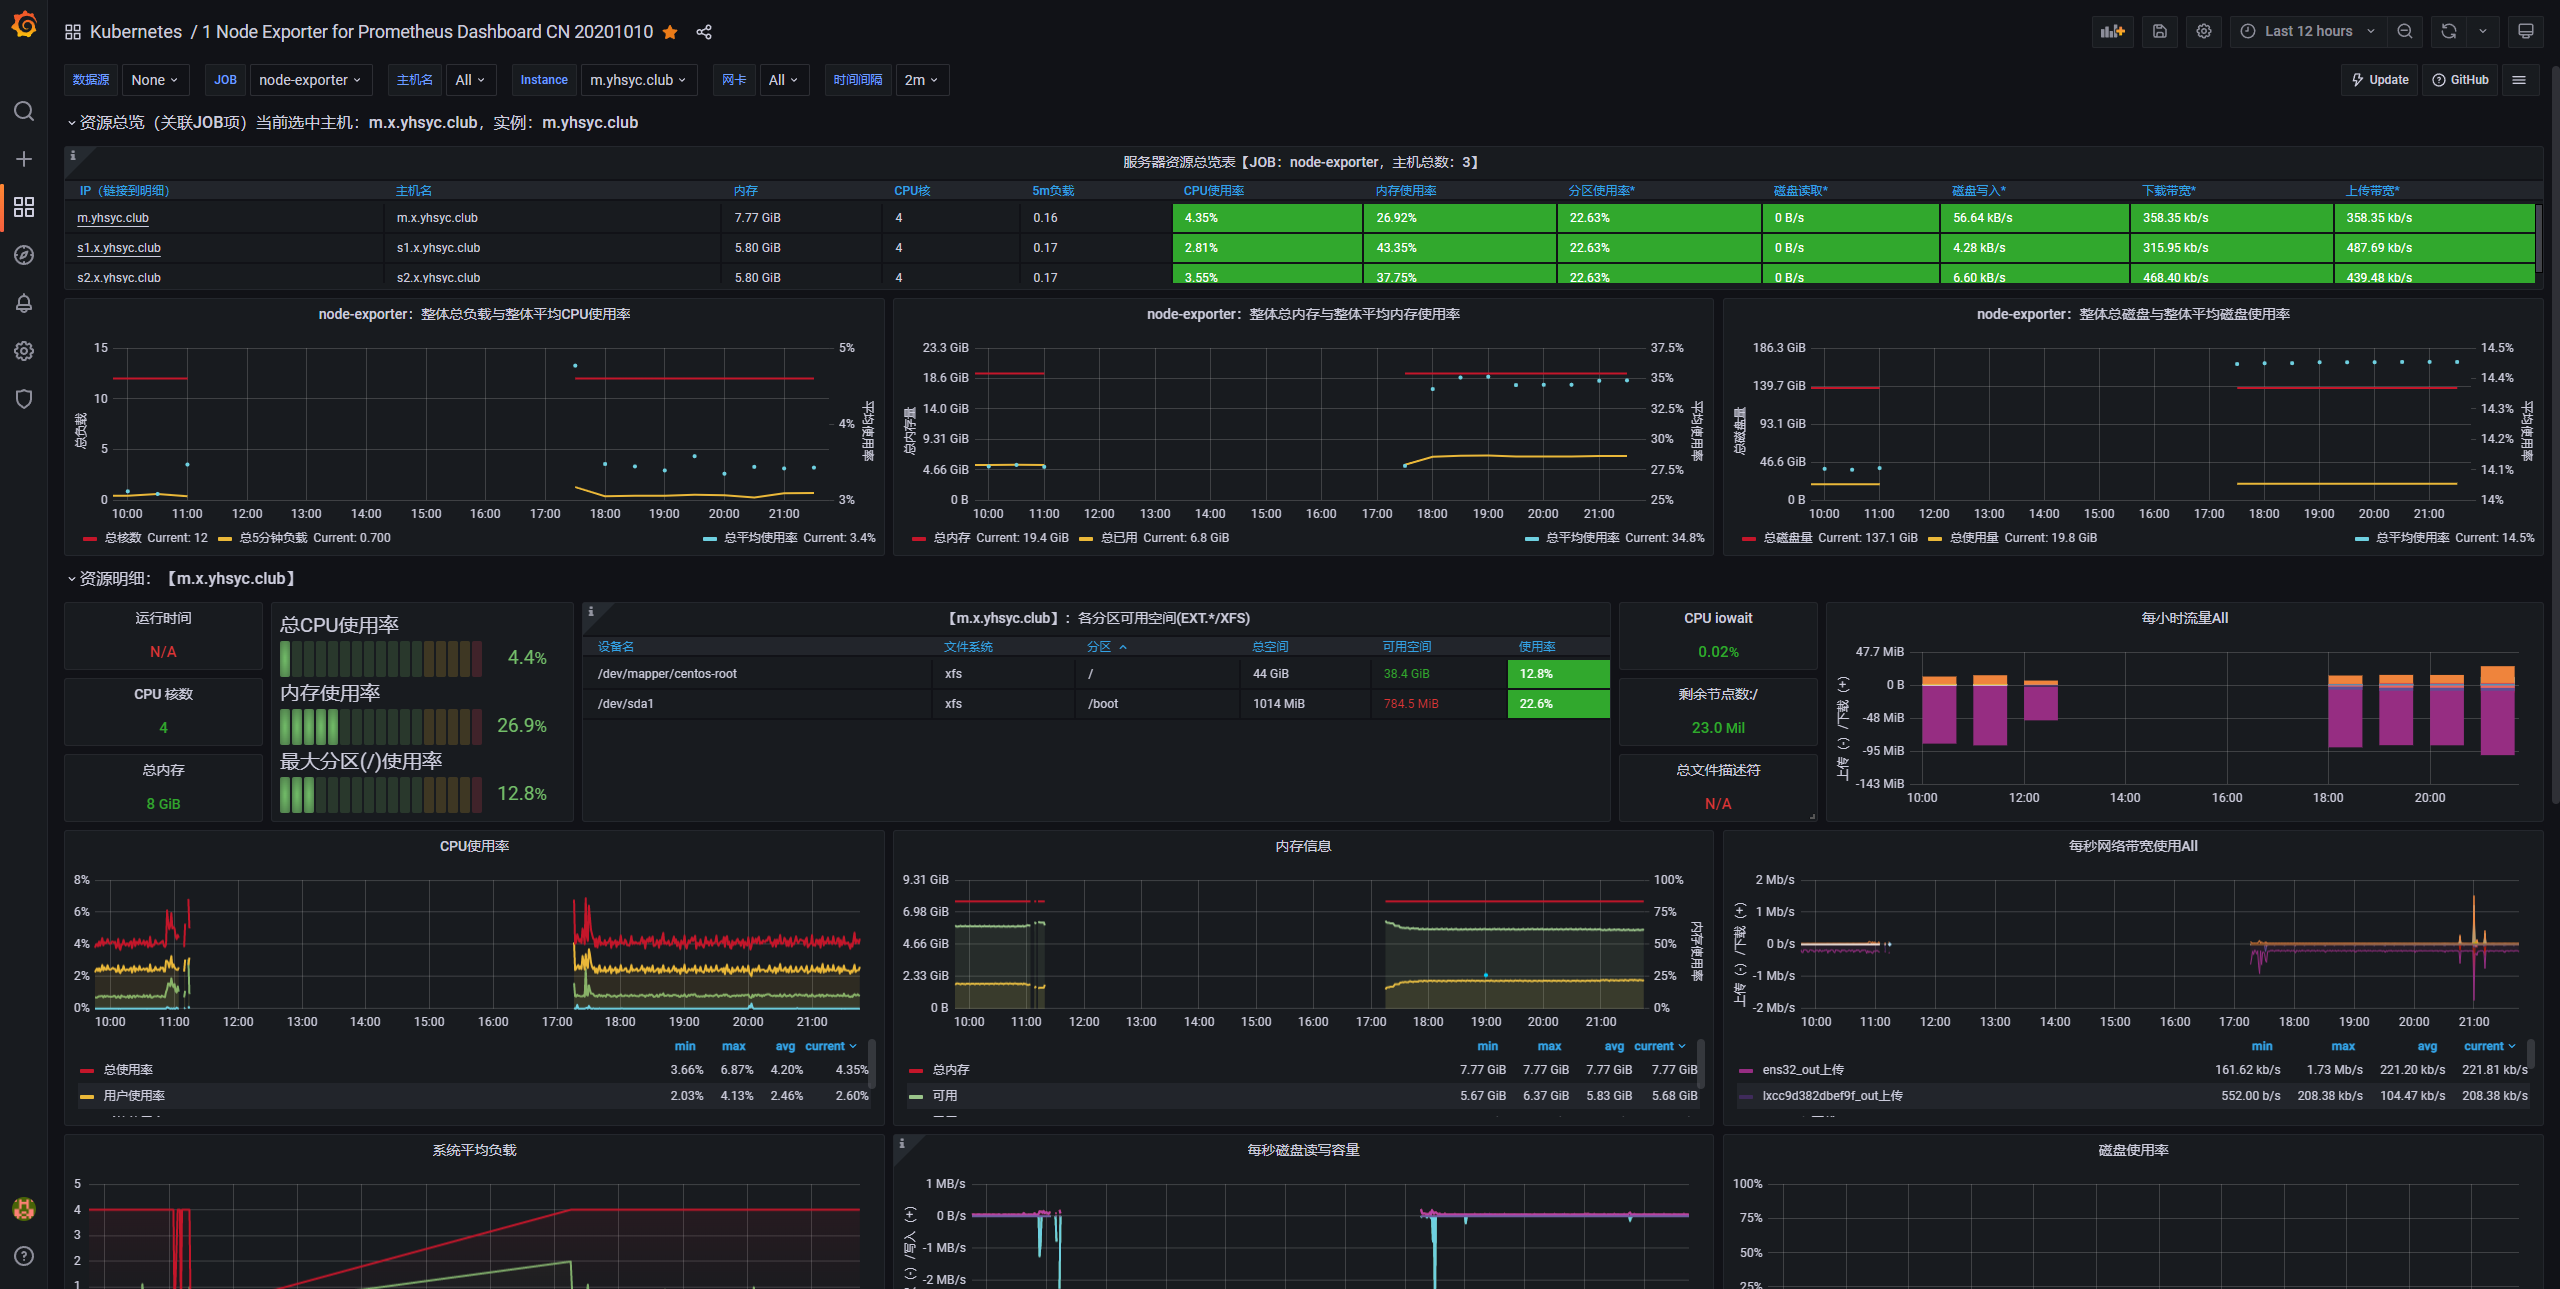The height and width of the screenshot is (1289, 2560).
Task: Open the Alerting bell icon
Action: coord(24,303)
